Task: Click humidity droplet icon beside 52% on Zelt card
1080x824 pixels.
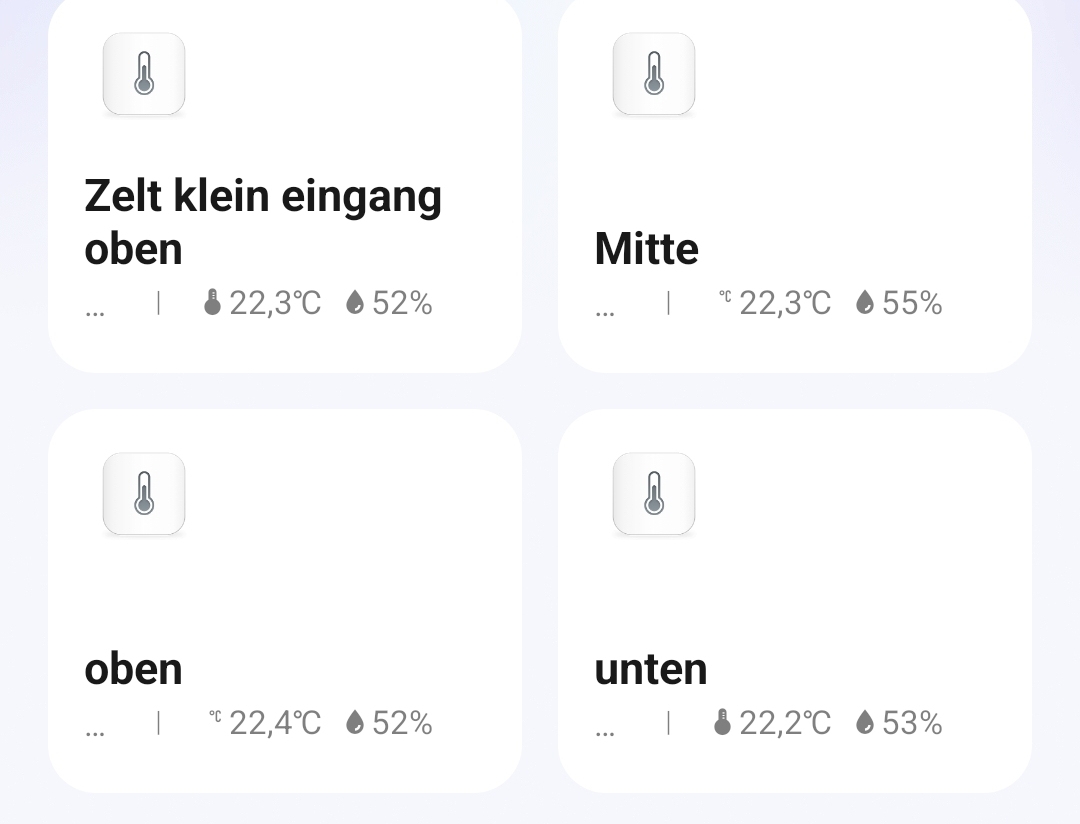Action: [355, 302]
